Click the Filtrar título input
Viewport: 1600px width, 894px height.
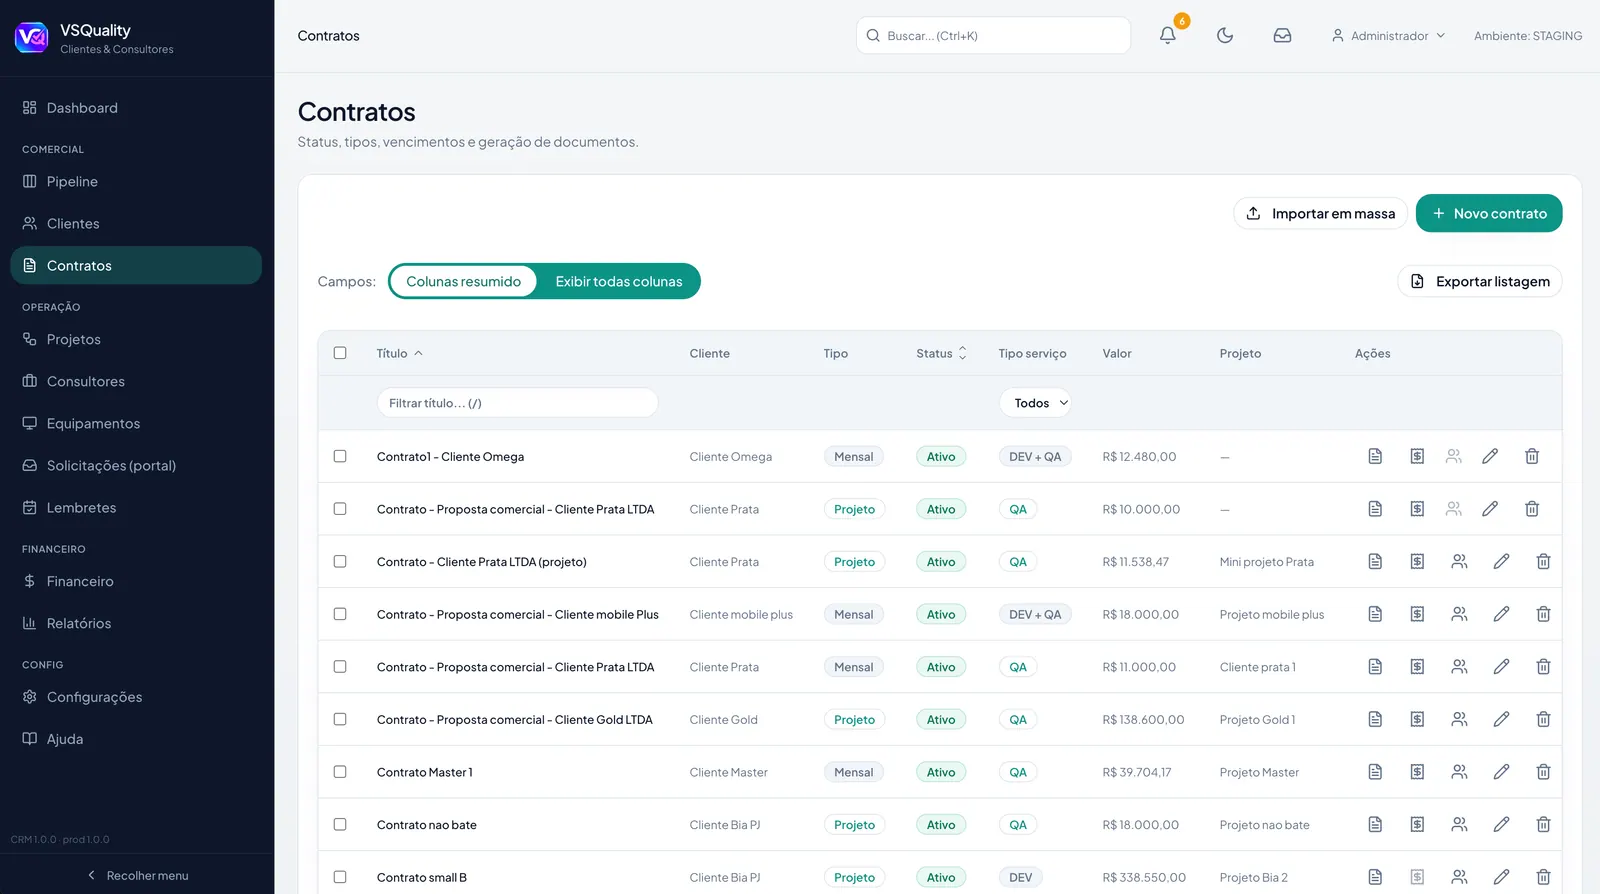click(517, 403)
